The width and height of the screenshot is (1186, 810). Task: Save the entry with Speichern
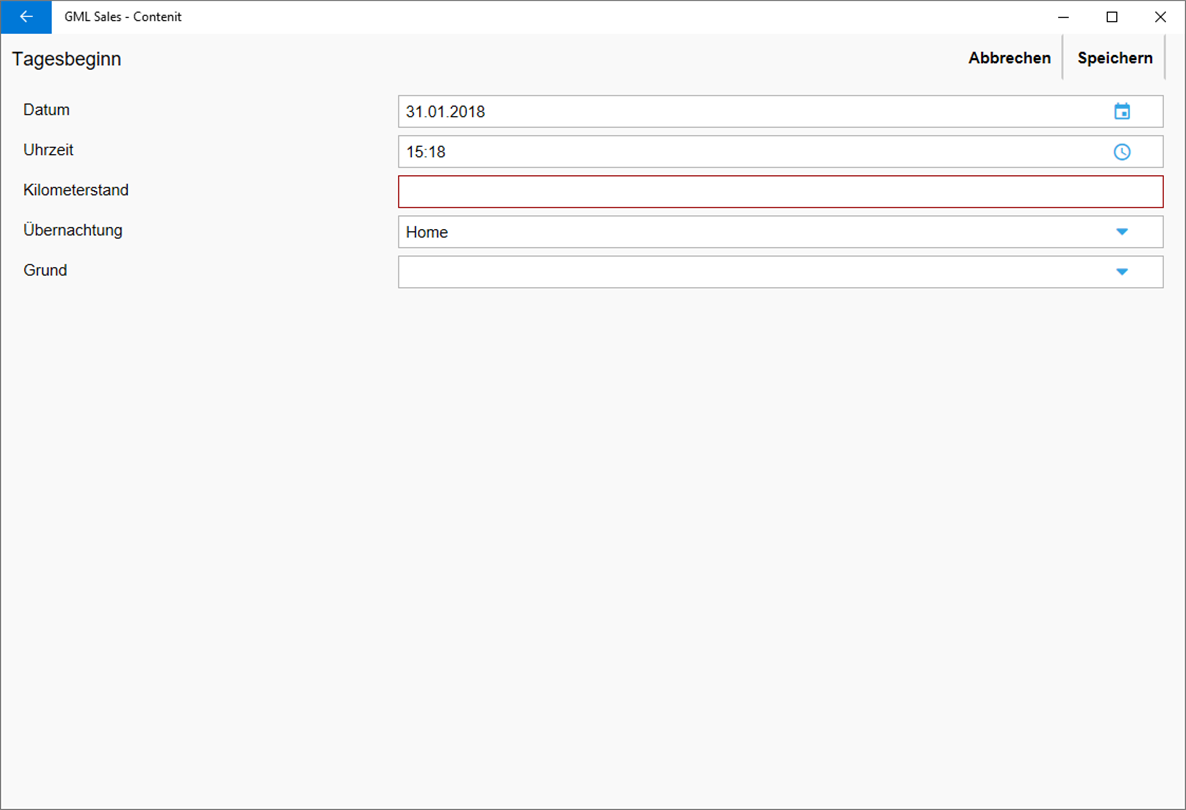tap(1115, 58)
